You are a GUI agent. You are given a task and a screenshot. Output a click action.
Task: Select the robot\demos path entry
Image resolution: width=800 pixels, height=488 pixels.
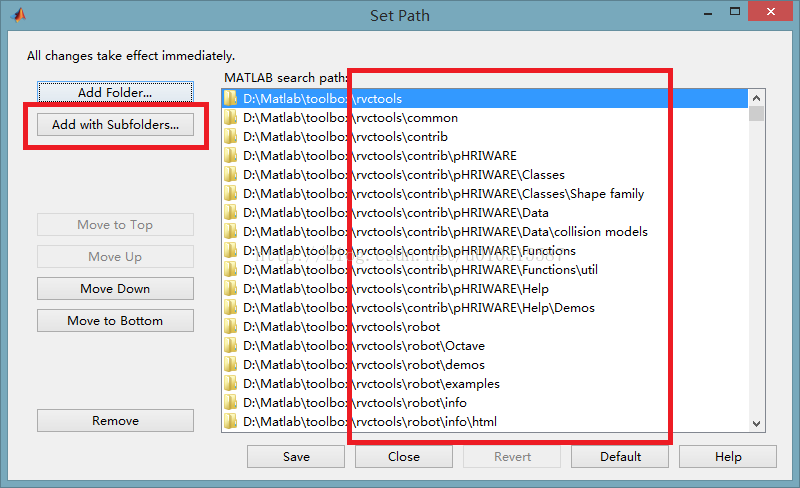[485, 364]
